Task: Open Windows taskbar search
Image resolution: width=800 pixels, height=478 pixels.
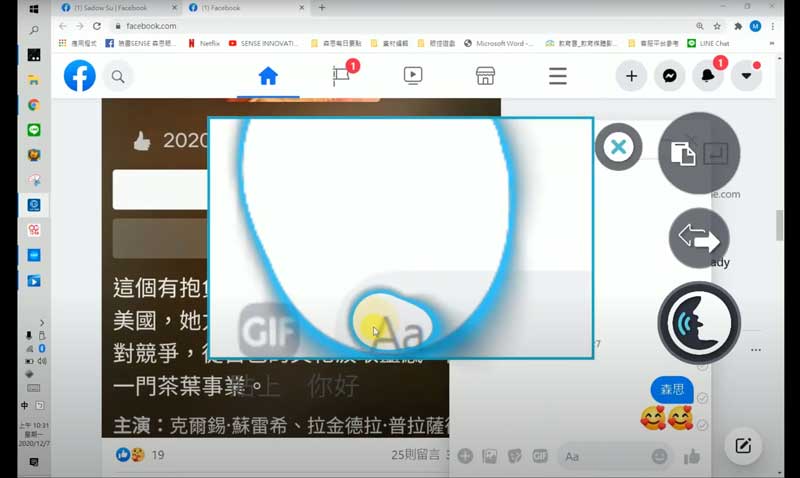Action: [x=34, y=31]
